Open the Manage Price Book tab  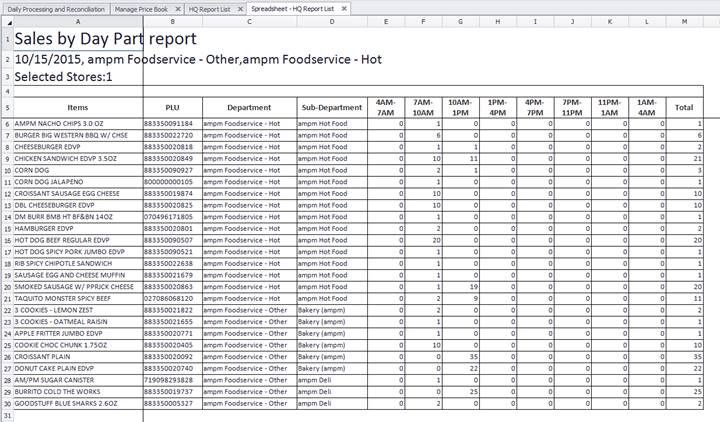coord(141,9)
